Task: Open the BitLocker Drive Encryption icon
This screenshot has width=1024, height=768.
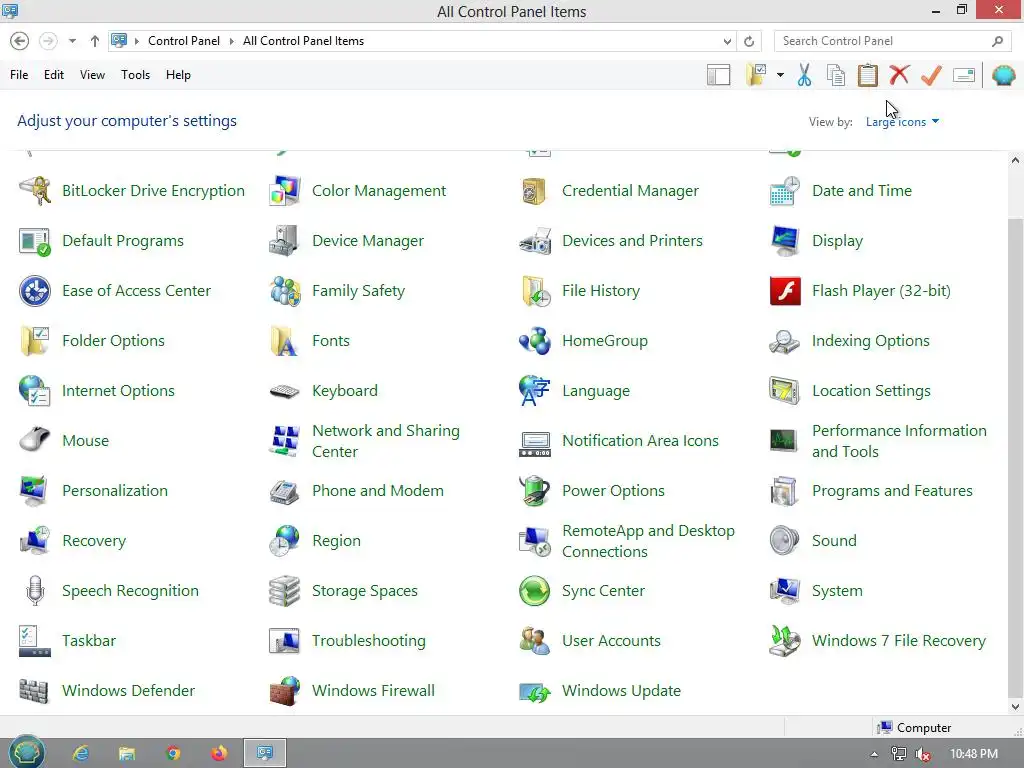Action: [x=35, y=191]
